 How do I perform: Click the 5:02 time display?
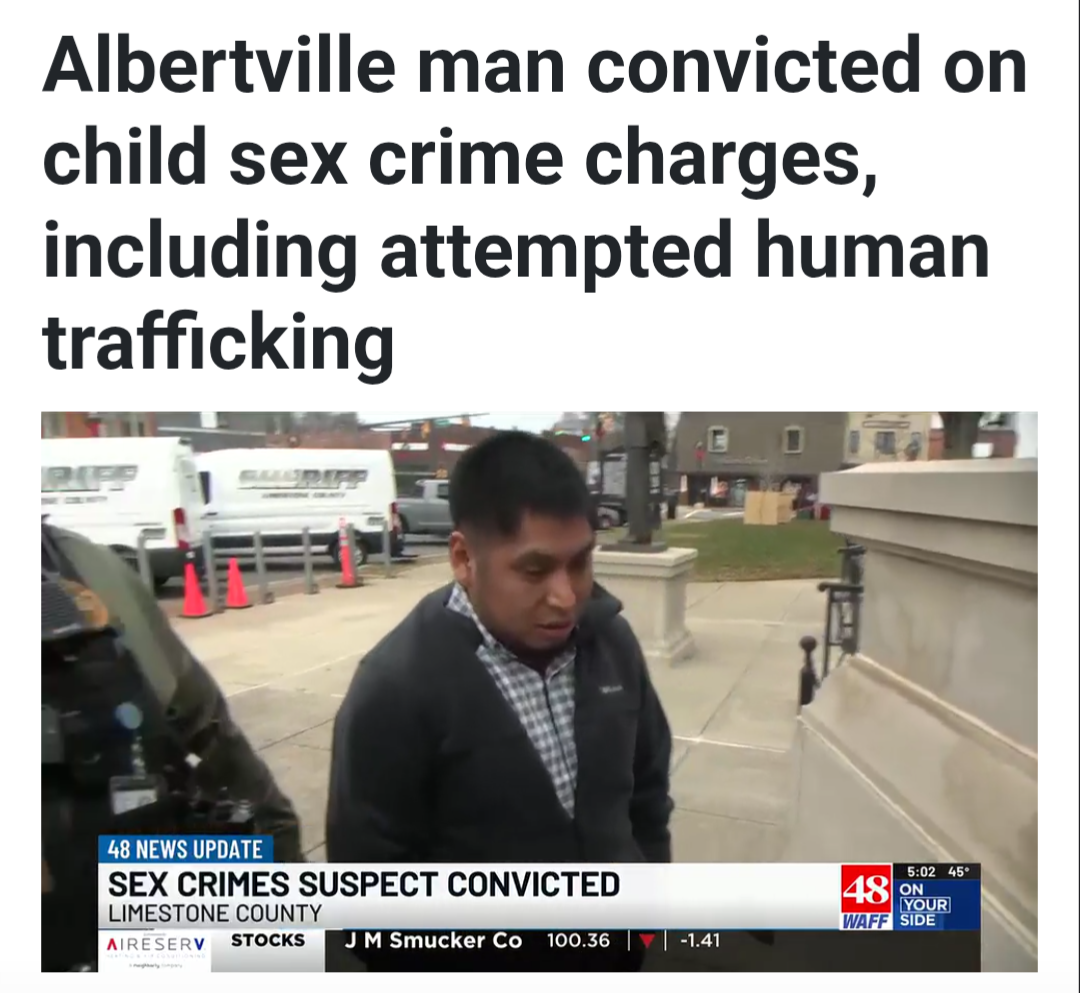[922, 872]
